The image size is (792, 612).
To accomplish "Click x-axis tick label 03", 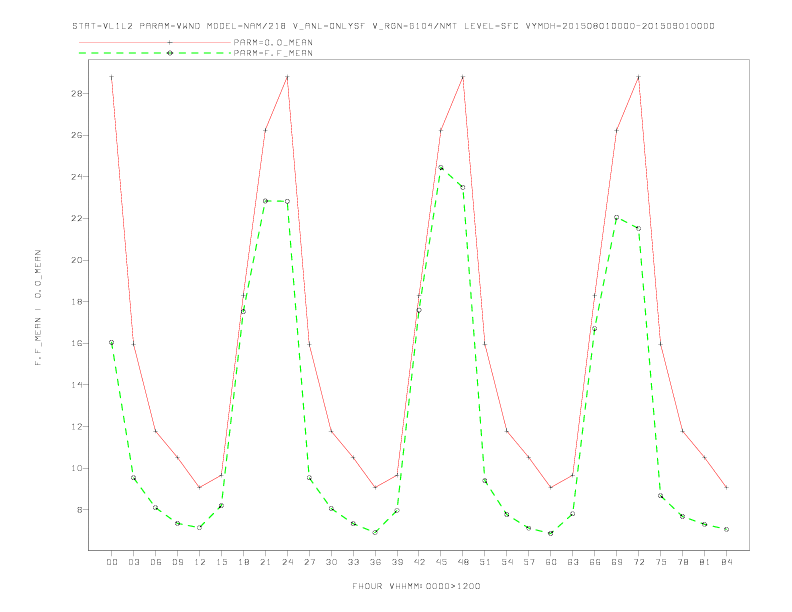I will pyautogui.click(x=133, y=562).
